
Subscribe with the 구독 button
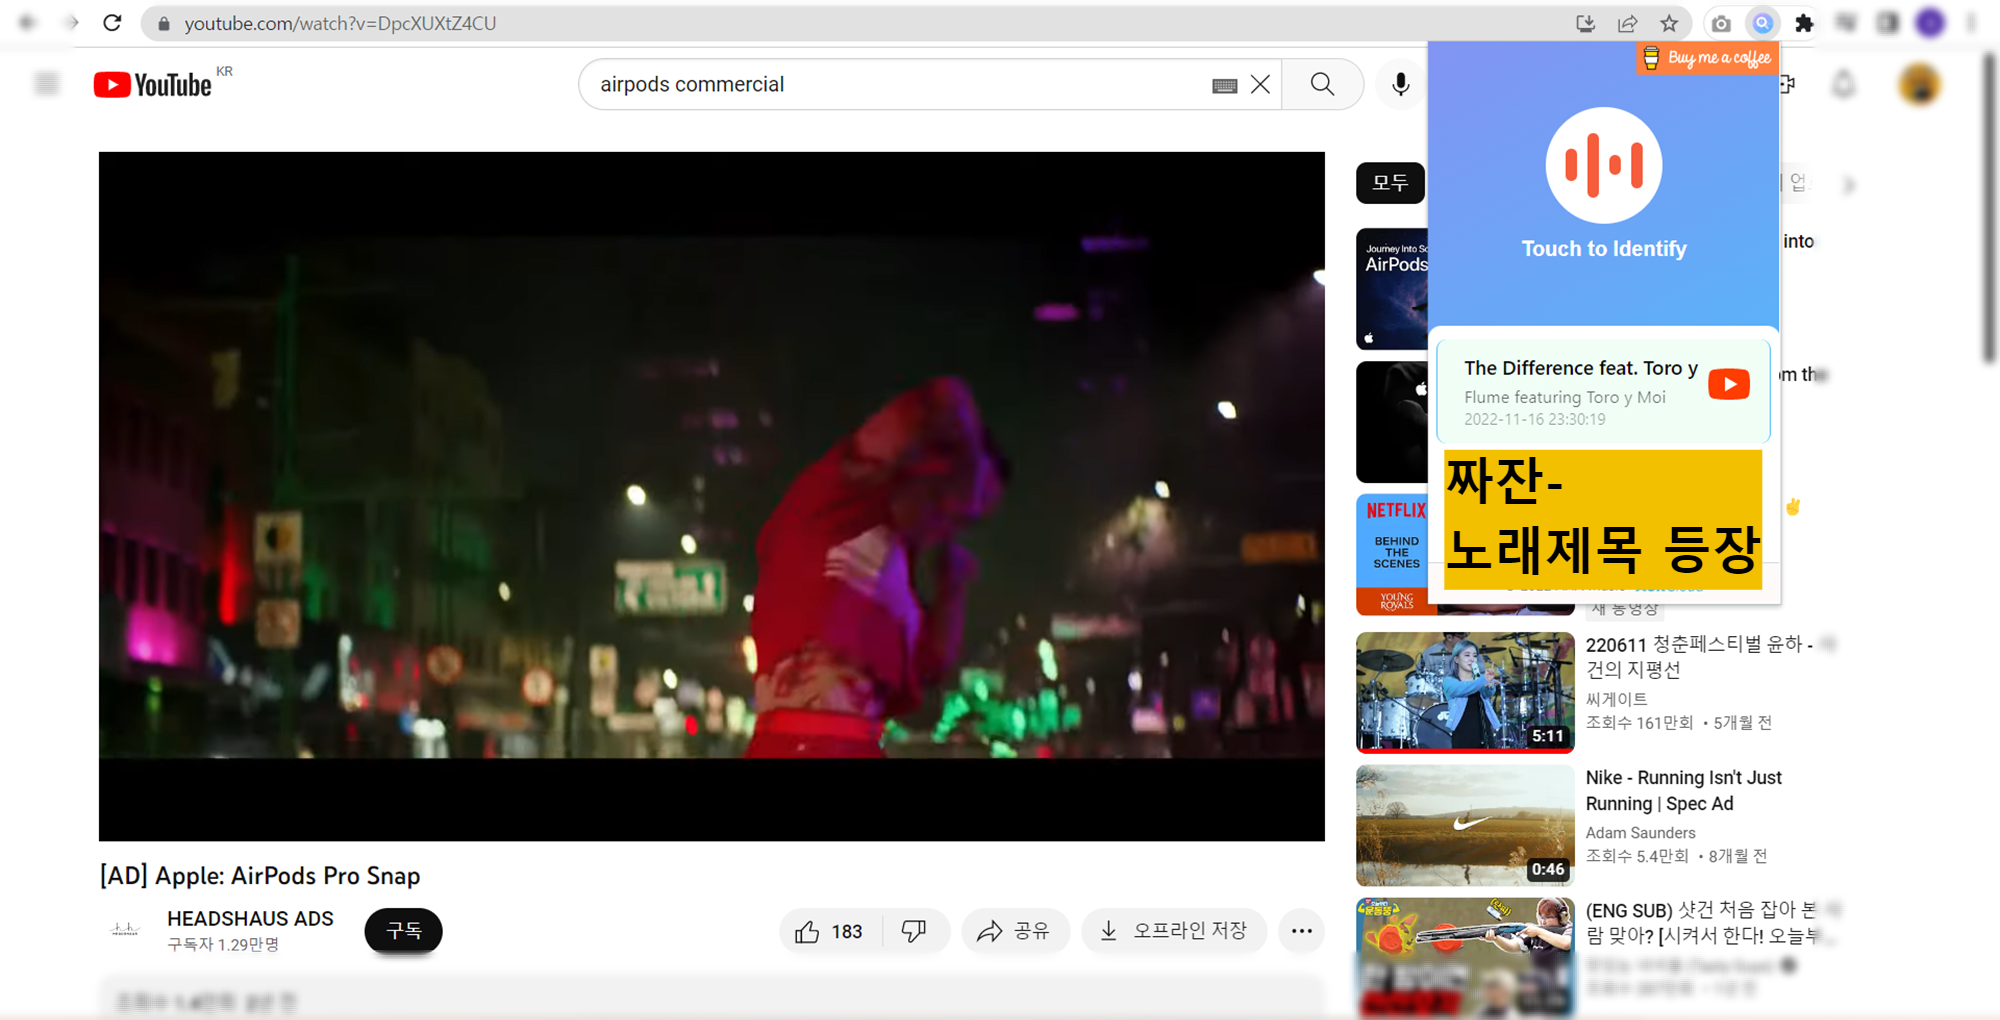click(x=404, y=931)
